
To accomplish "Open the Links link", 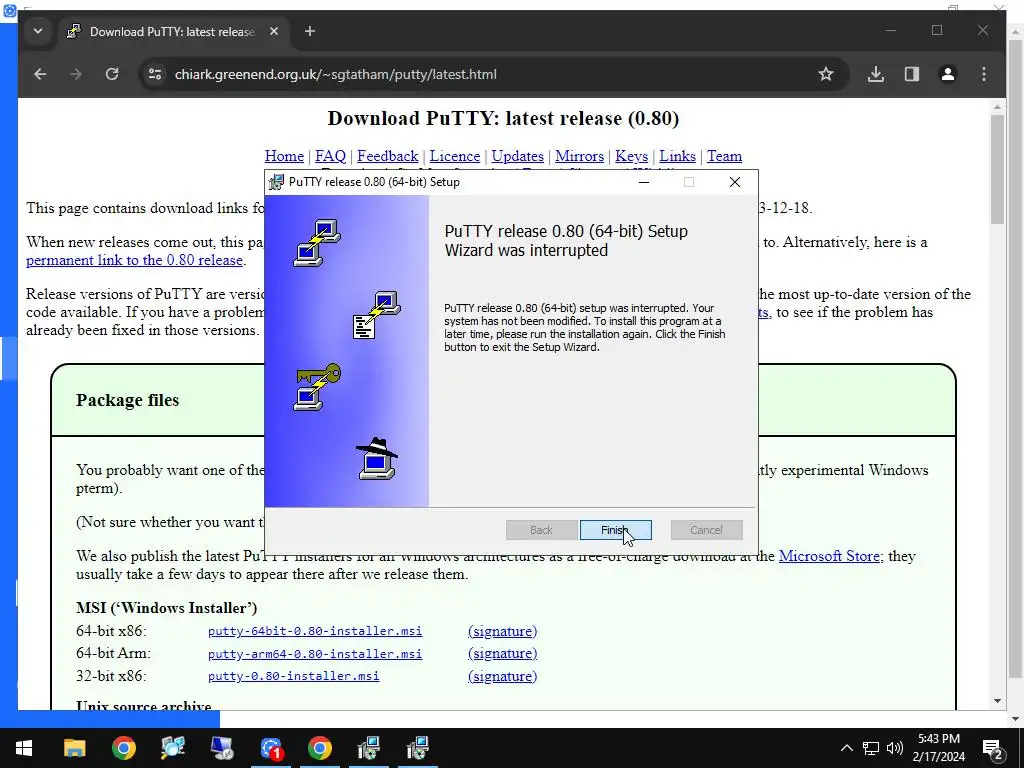I will [x=677, y=156].
